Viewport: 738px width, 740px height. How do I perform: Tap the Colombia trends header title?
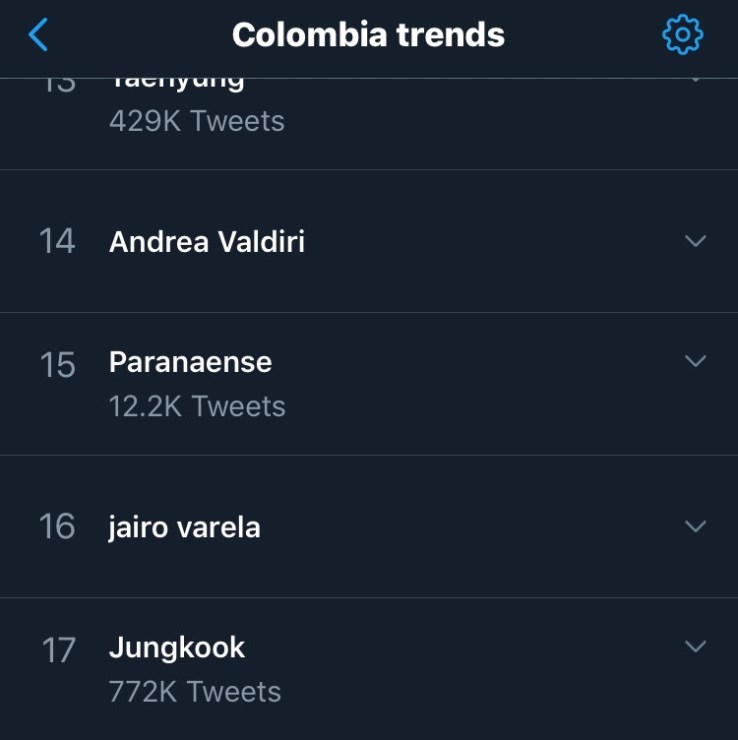point(368,36)
